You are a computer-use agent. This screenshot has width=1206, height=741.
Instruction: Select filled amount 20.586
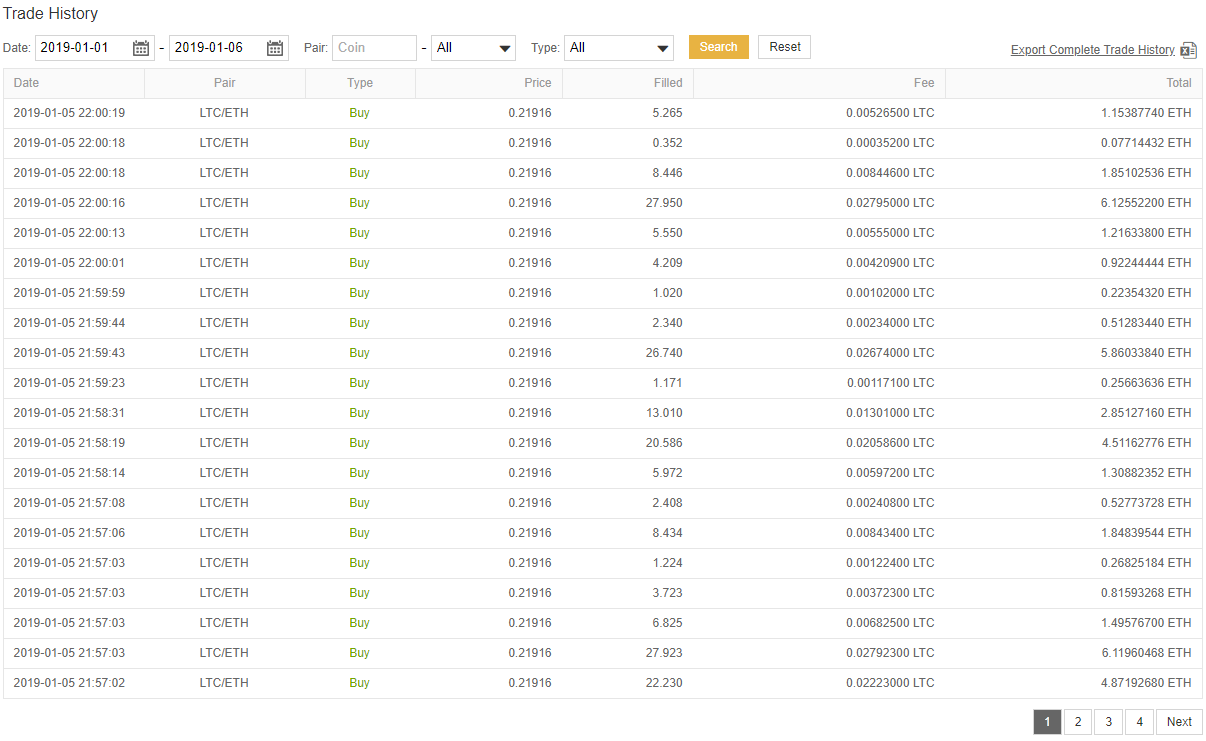[664, 443]
